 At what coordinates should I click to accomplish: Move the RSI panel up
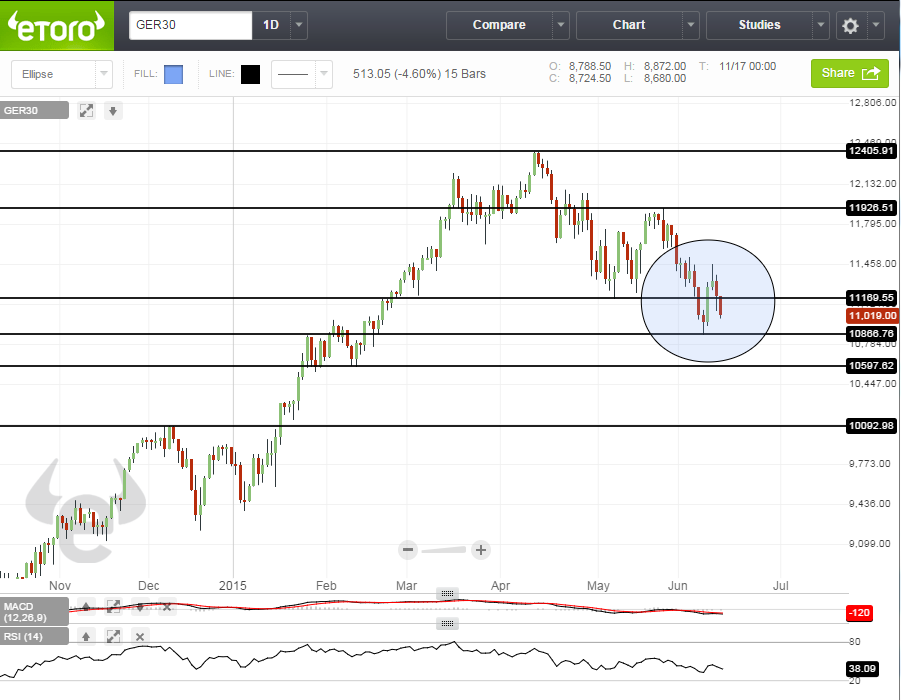86,636
